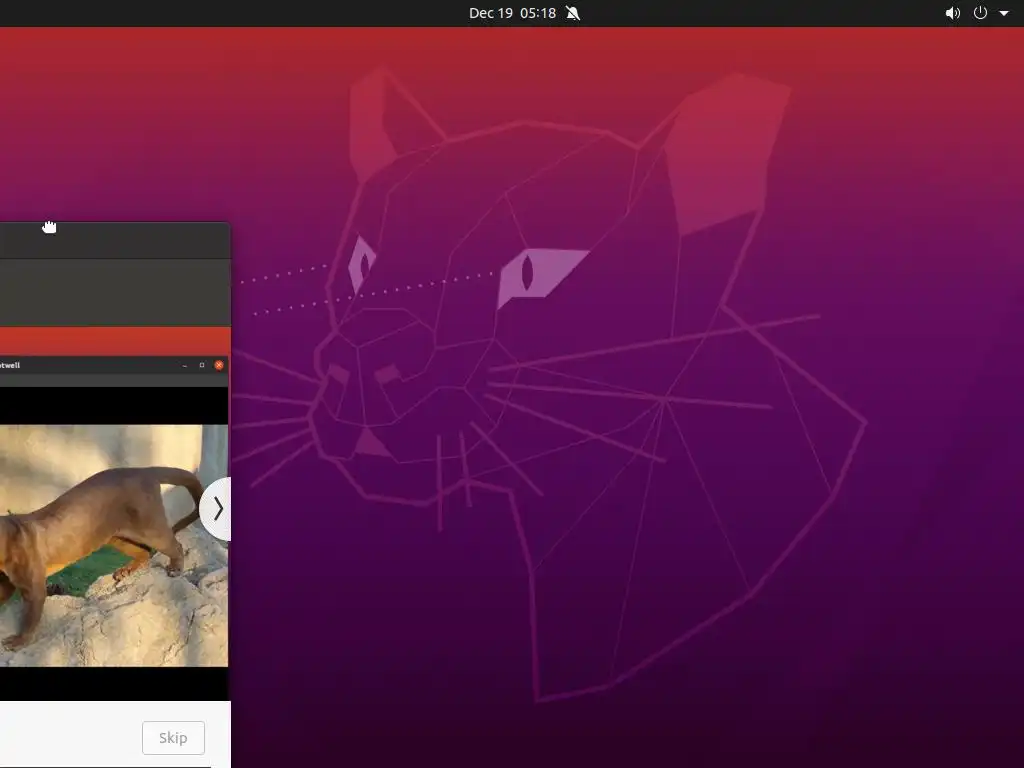Click the power icon in the top bar
This screenshot has width=1024, height=768.
[980, 13]
